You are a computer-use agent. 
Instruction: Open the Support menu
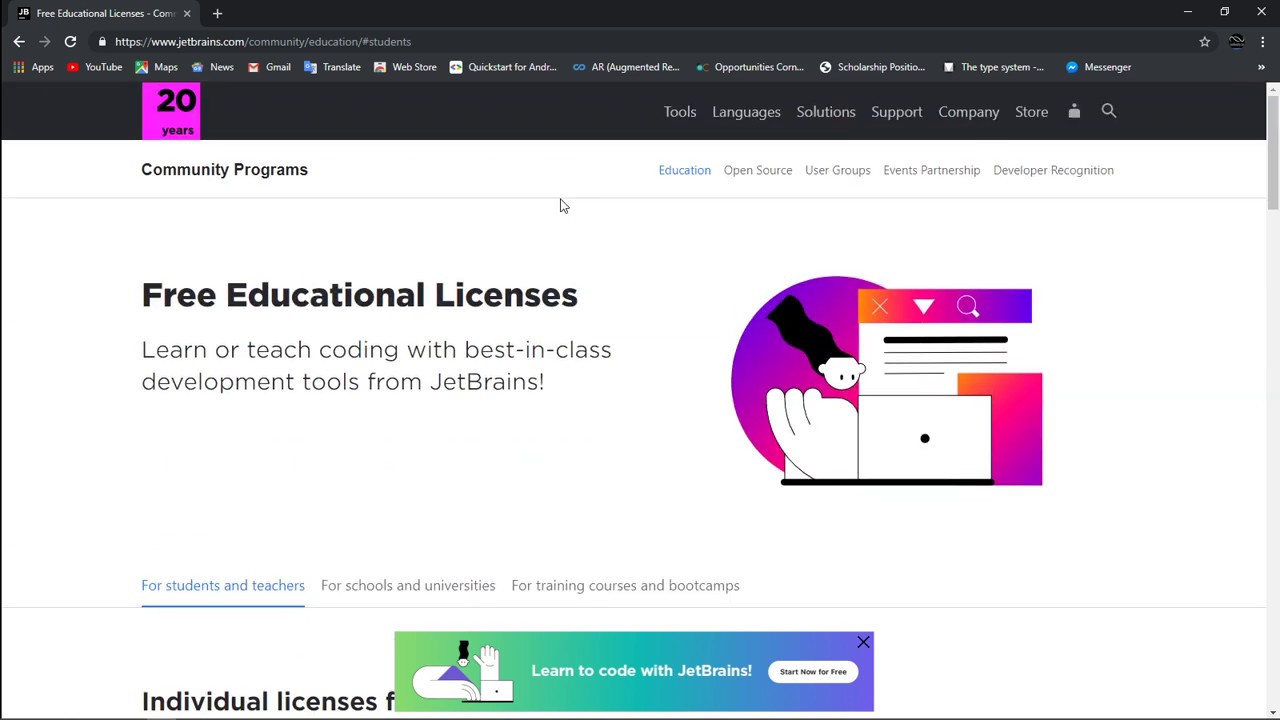tap(896, 112)
